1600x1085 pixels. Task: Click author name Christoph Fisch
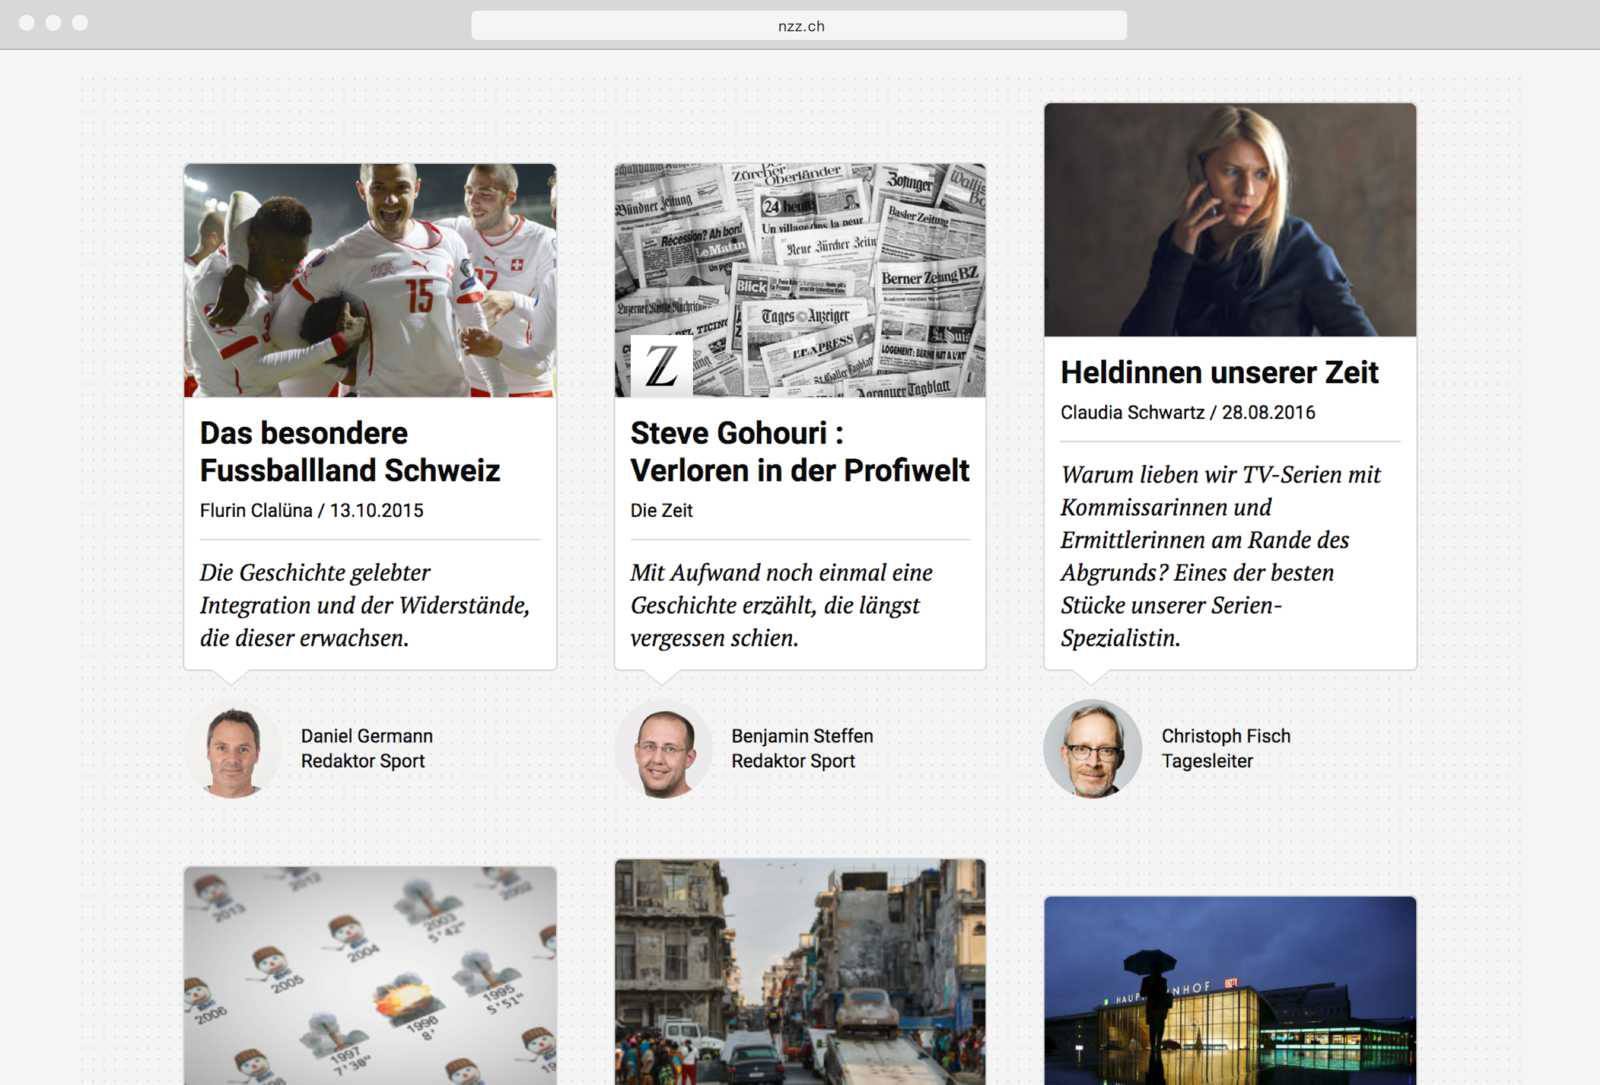coord(1225,736)
